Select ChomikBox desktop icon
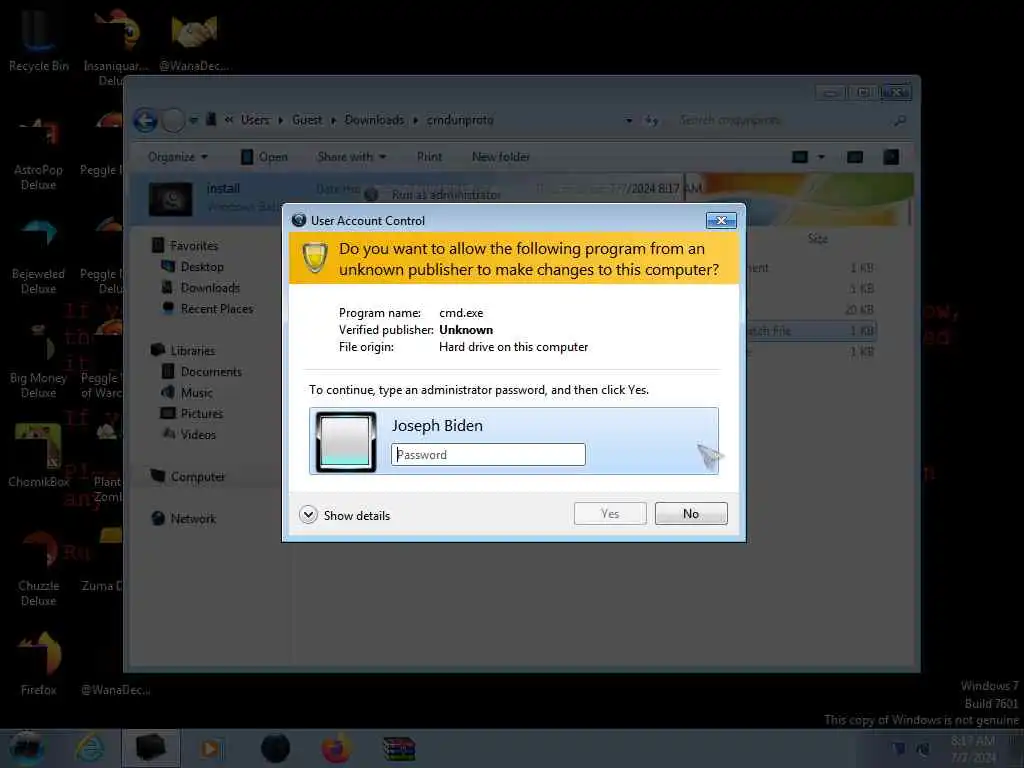Screen dimensions: 1024x768 (x=39, y=456)
